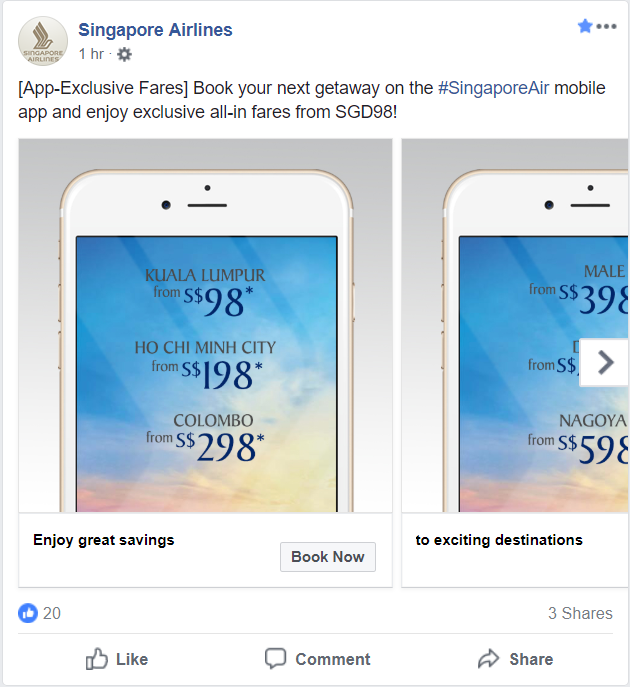Viewport: 630px width, 687px height.
Task: Click the blue thumbs-up reaction icon
Action: (28, 613)
